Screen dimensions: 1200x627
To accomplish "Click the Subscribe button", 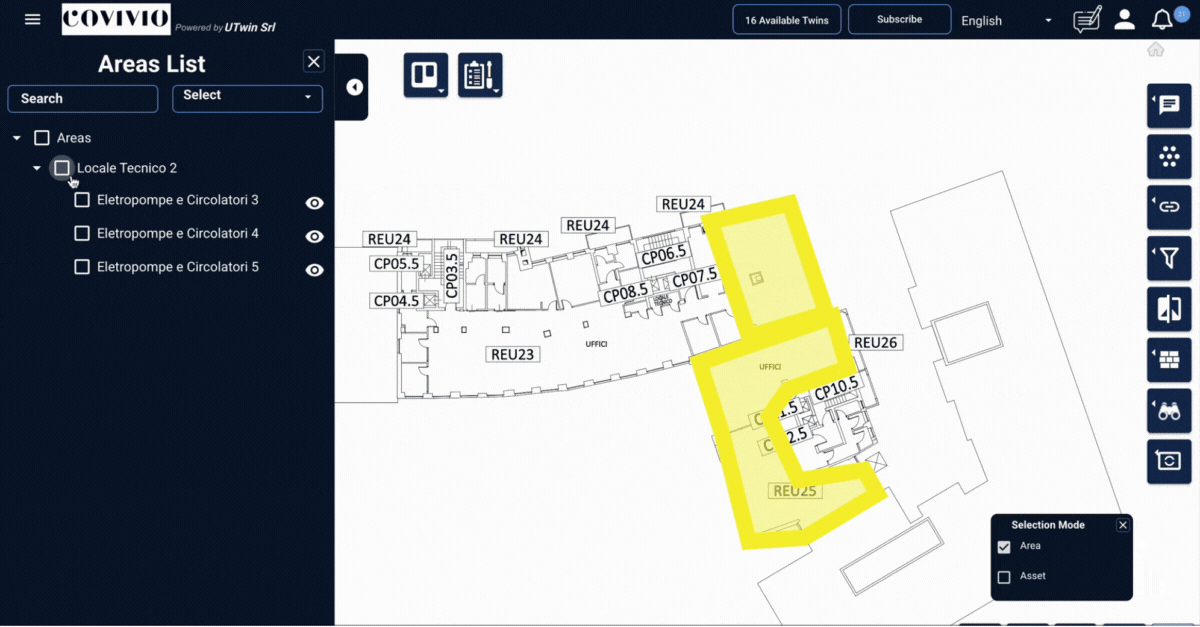I will pyautogui.click(x=899, y=19).
